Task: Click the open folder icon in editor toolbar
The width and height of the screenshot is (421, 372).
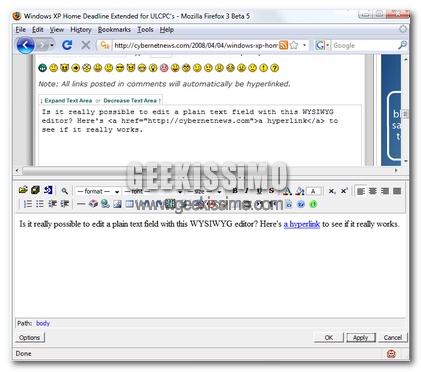Action: [x=23, y=190]
